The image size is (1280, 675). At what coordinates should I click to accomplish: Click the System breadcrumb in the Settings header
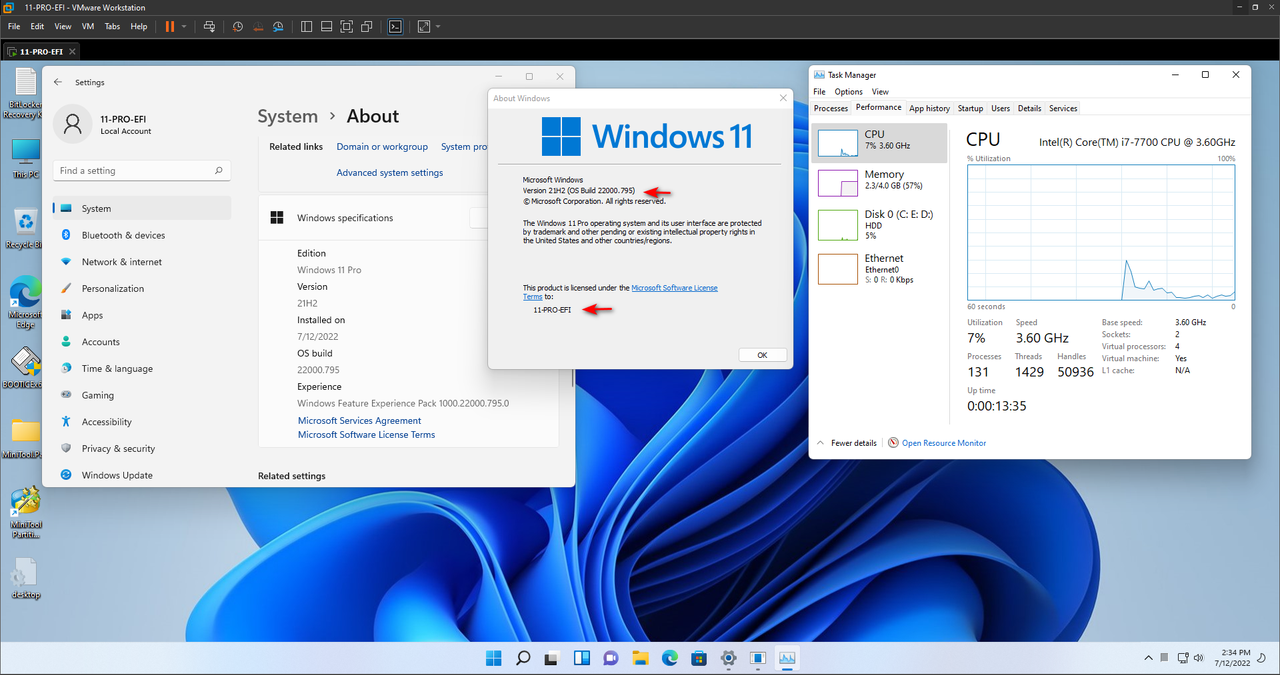(x=288, y=116)
